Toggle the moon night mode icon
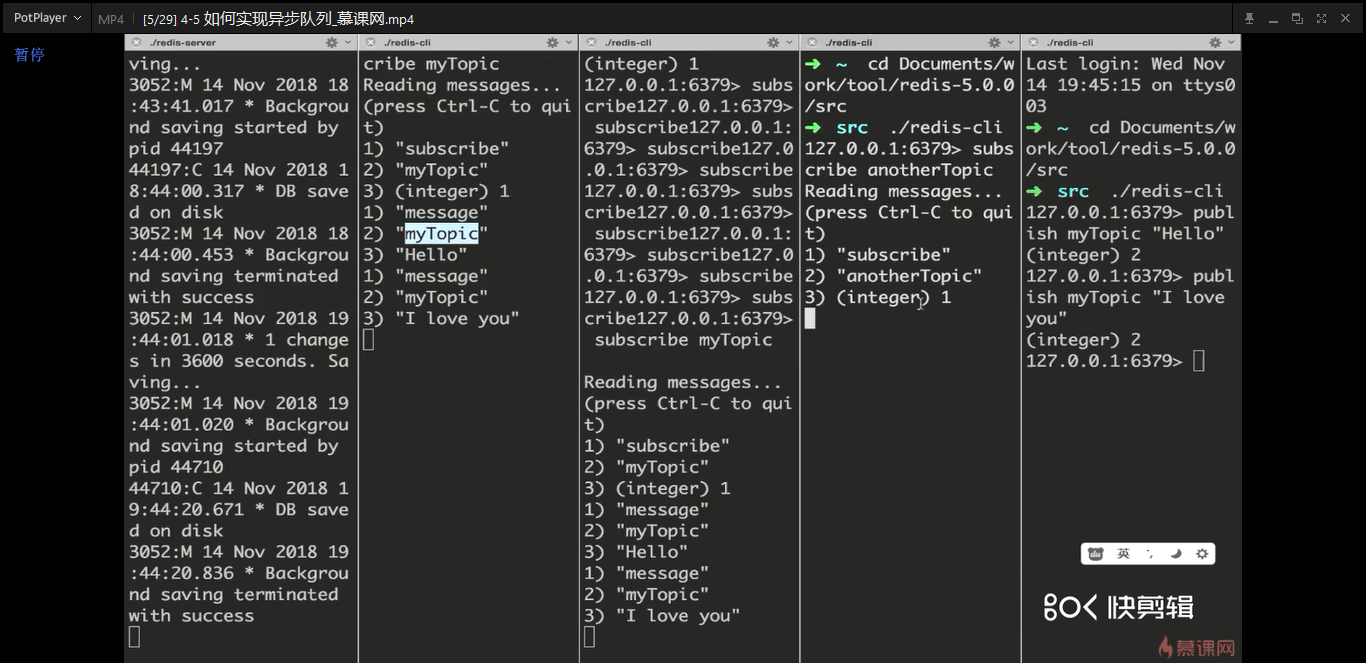Viewport: 1366px width, 663px height. 1176,554
